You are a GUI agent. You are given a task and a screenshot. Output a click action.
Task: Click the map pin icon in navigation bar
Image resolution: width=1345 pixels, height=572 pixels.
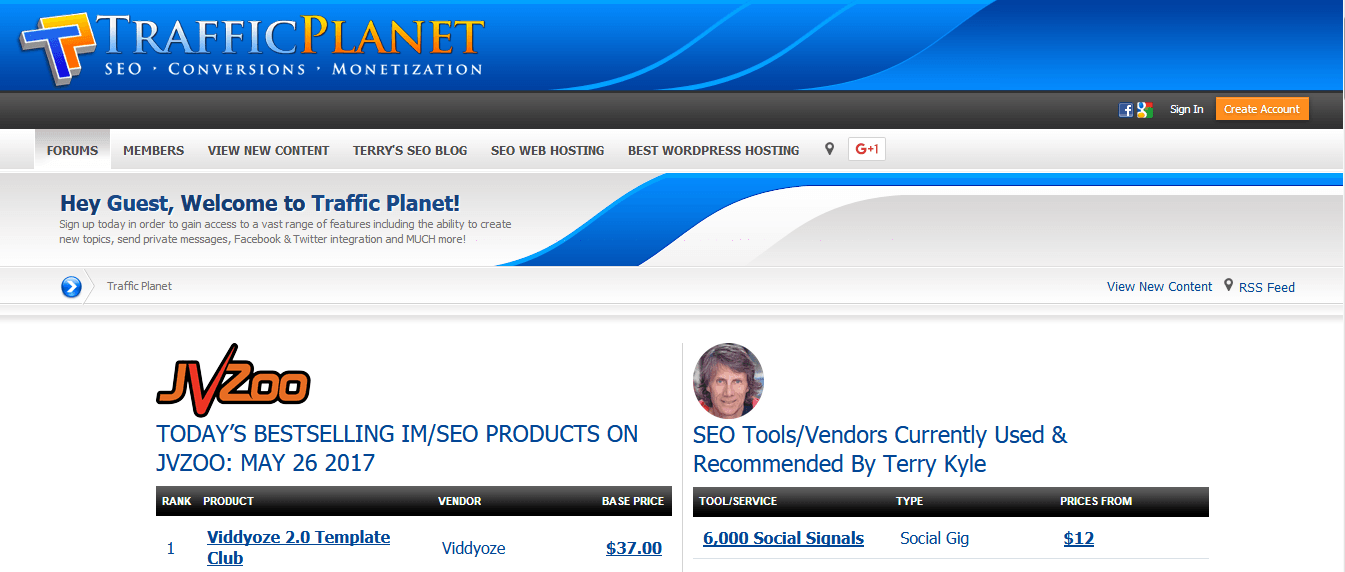coord(829,149)
